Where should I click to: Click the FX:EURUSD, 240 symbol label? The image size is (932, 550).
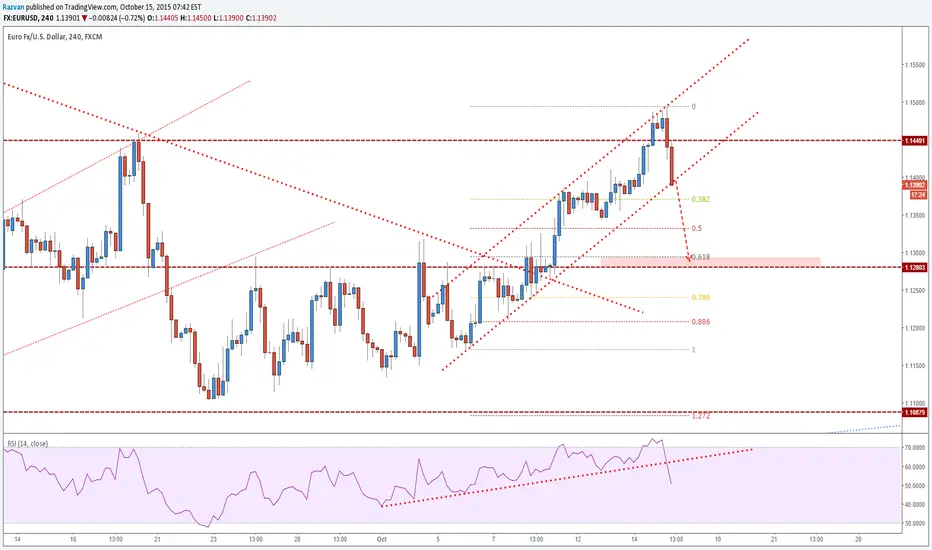tap(29, 18)
